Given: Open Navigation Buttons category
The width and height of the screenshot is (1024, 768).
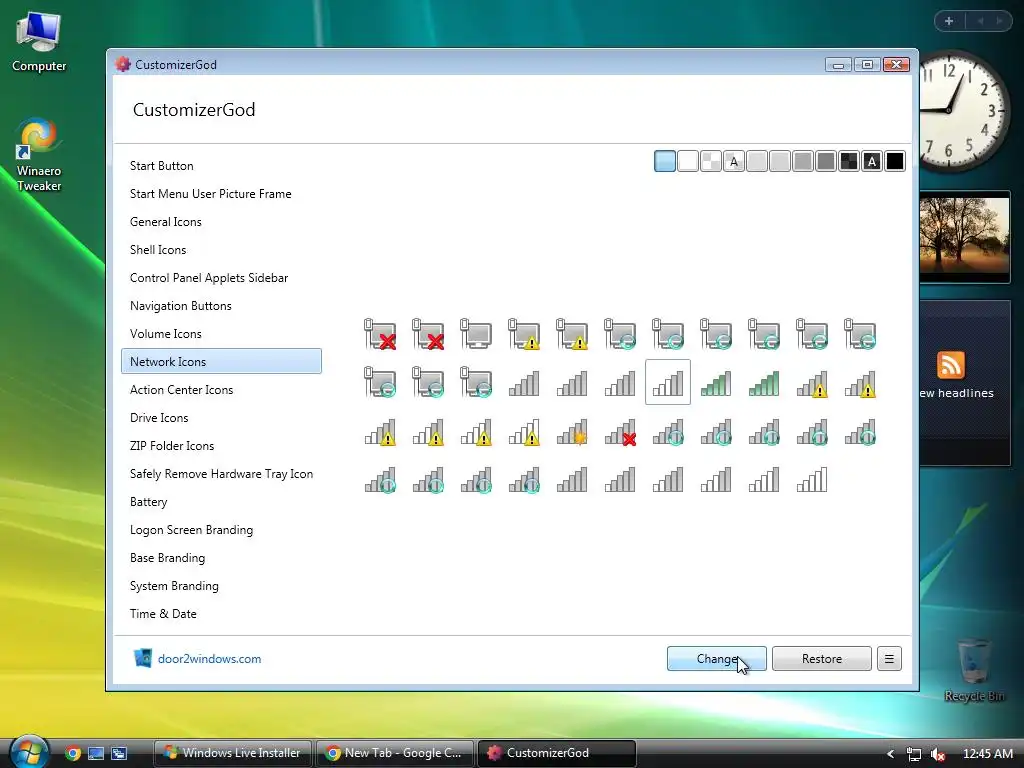Looking at the screenshot, I should (x=221, y=306).
